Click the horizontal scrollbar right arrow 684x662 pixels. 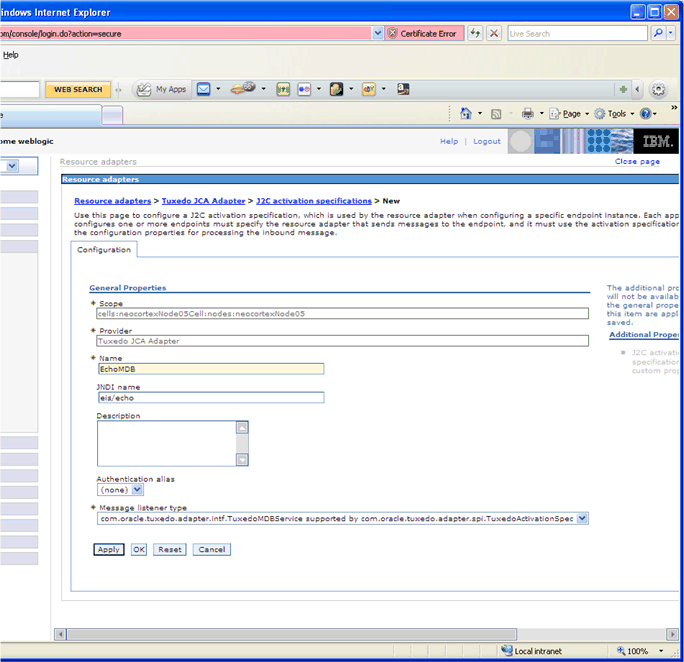tap(672, 634)
